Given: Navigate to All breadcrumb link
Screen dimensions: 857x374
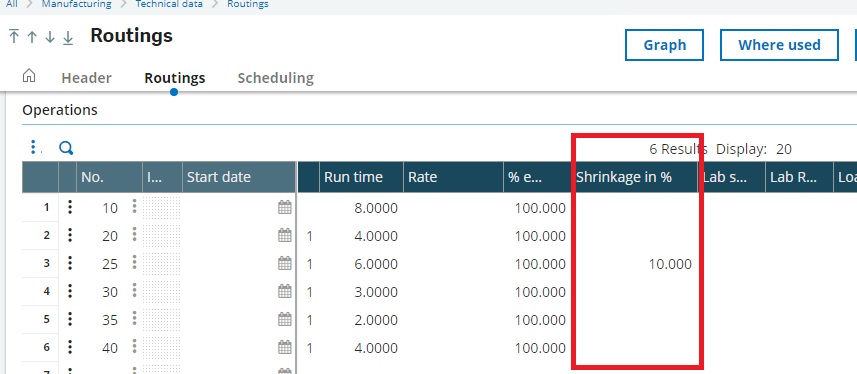Looking at the screenshot, I should pyautogui.click(x=11, y=4).
